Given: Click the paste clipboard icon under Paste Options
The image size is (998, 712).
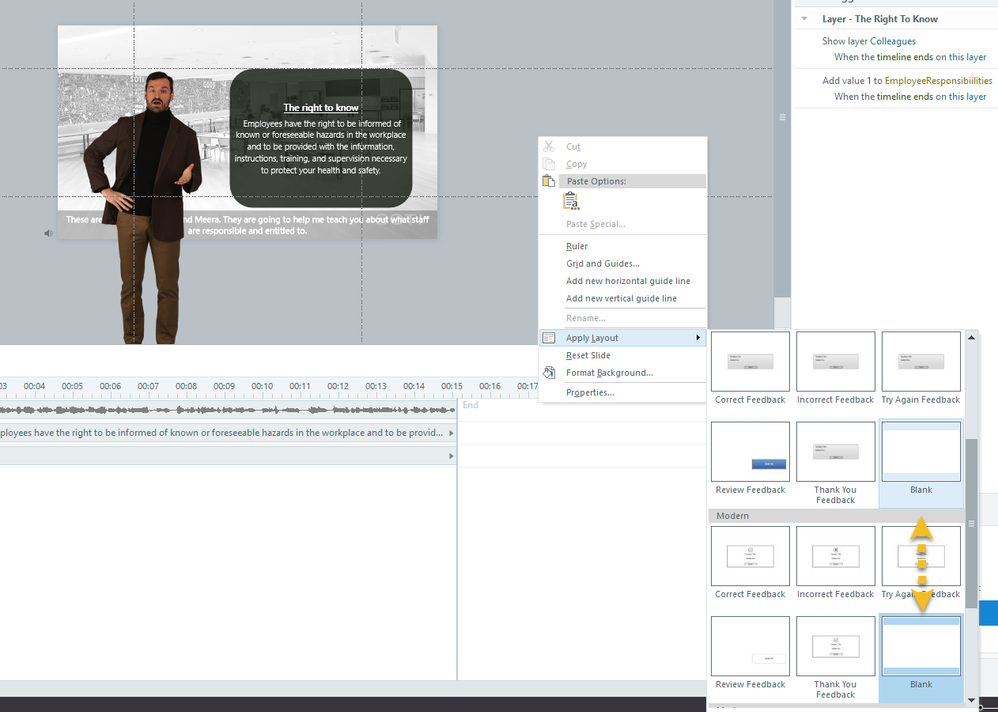Looking at the screenshot, I should 571,202.
